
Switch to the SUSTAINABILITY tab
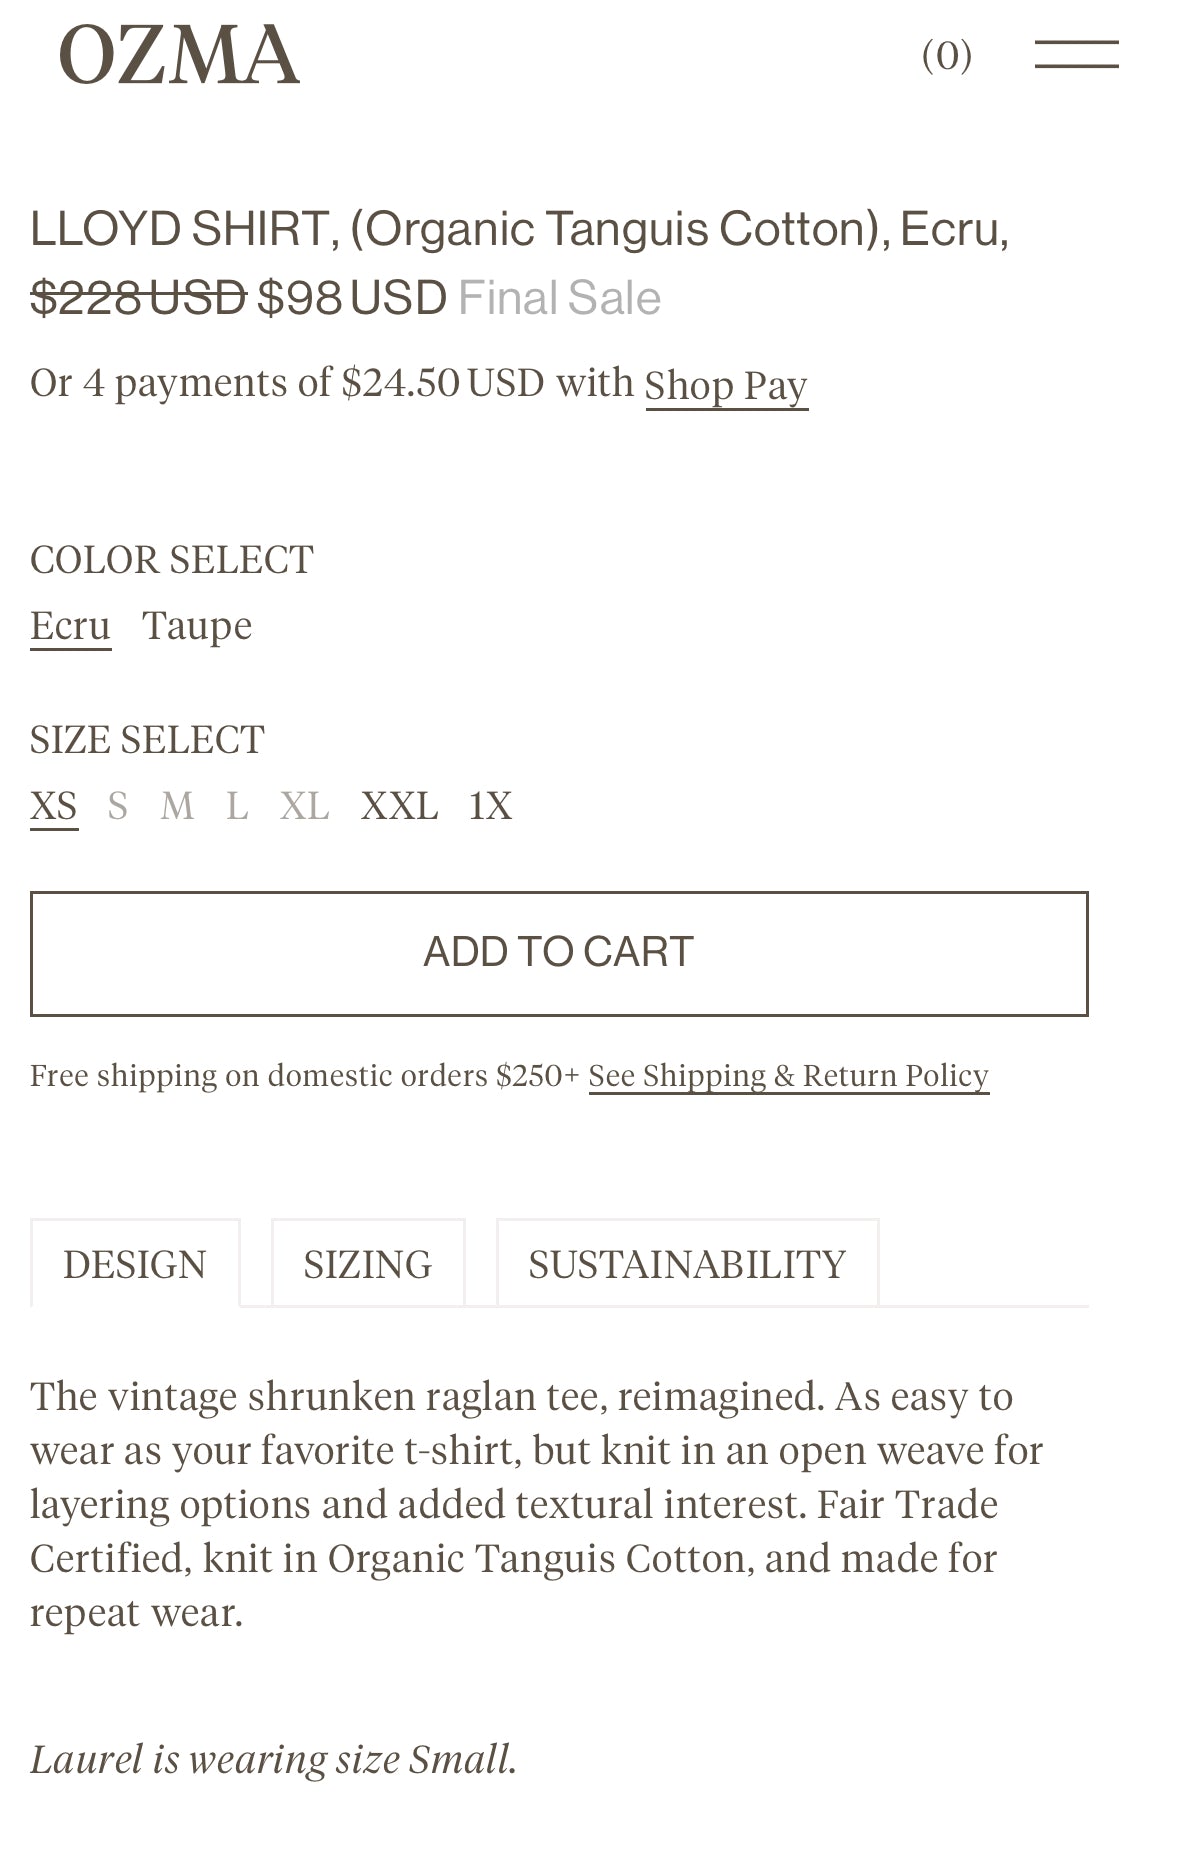click(x=687, y=1263)
